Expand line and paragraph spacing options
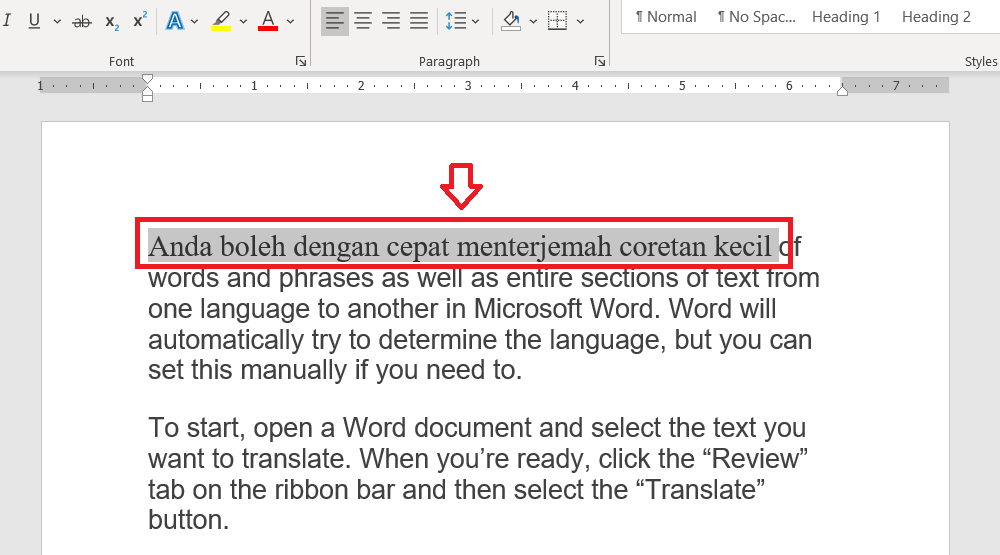Image resolution: width=1000 pixels, height=555 pixels. coord(462,20)
